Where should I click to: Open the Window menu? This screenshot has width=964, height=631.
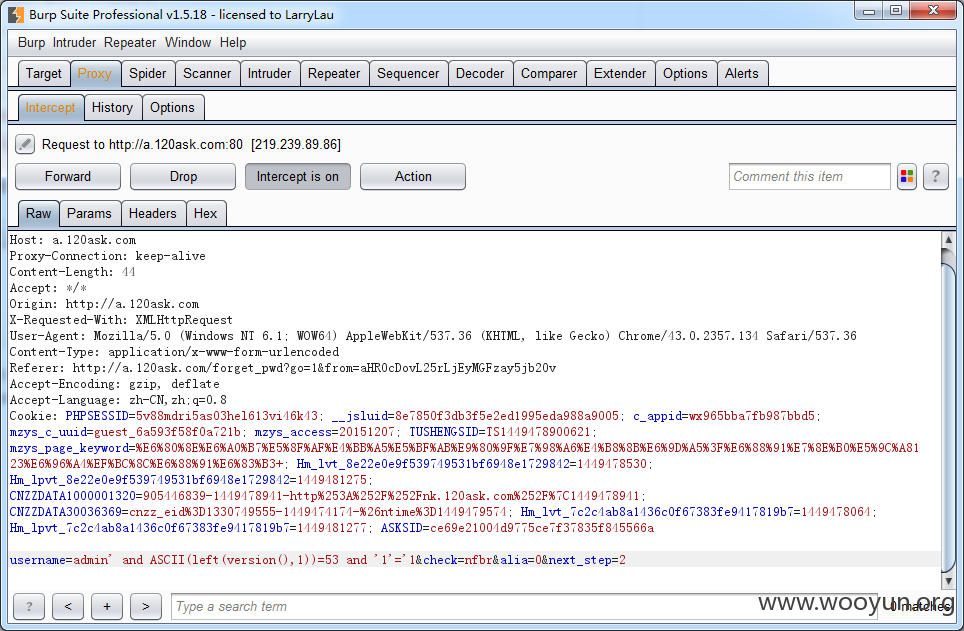(188, 42)
